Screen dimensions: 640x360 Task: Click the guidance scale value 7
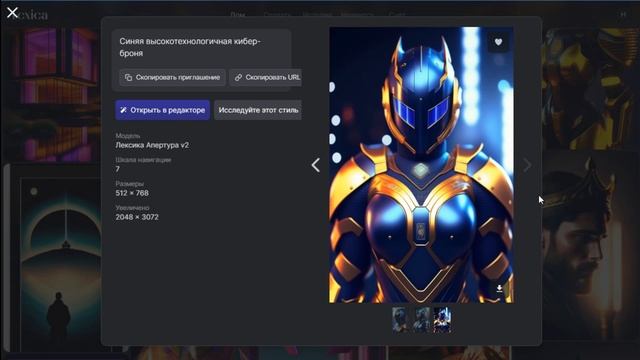(118, 169)
